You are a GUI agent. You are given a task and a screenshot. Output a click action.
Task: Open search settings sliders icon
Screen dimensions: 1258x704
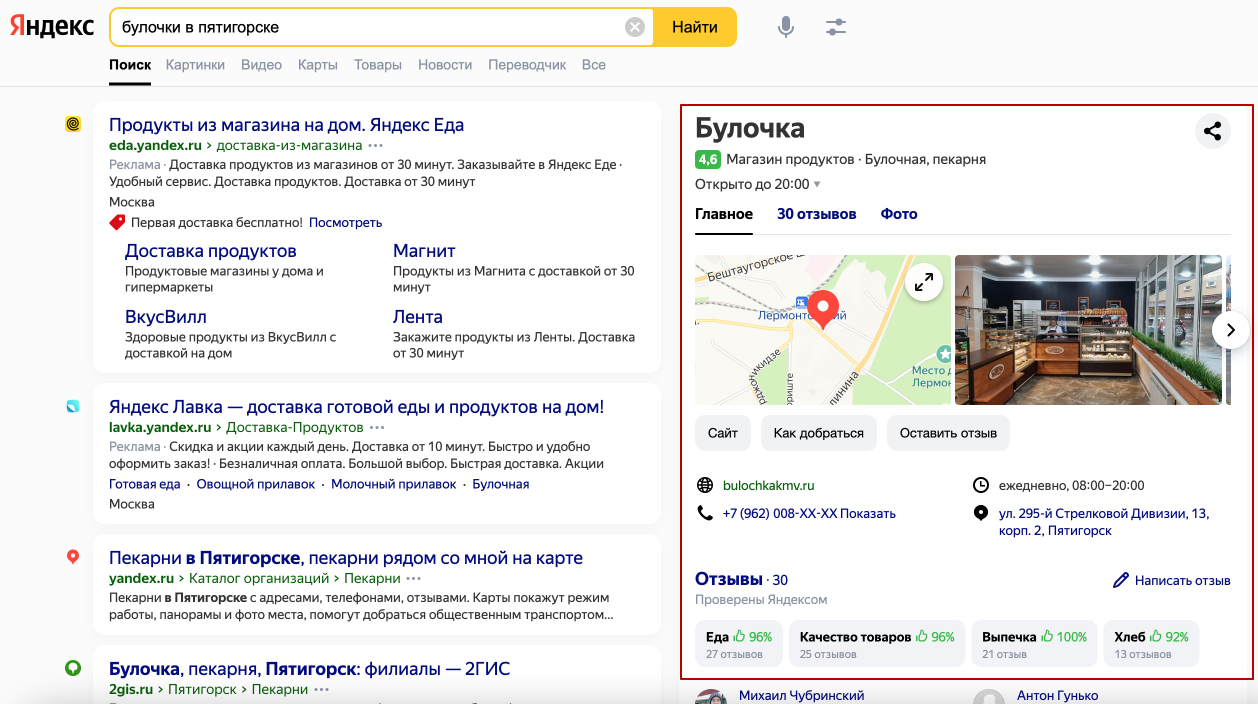click(836, 27)
